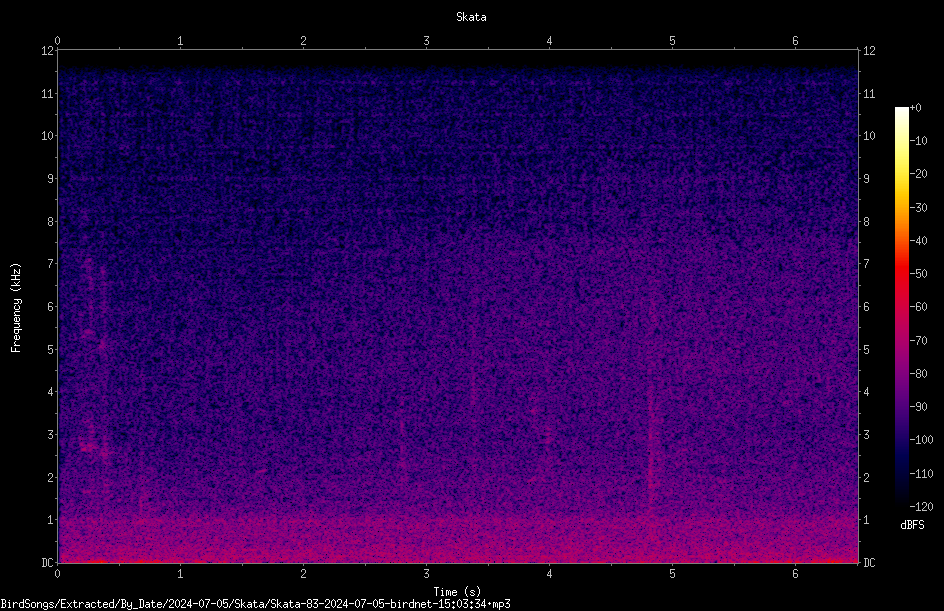This screenshot has width=944, height=611.
Task: Click the "5" tick on the right frequency axis
Action: (x=866, y=349)
